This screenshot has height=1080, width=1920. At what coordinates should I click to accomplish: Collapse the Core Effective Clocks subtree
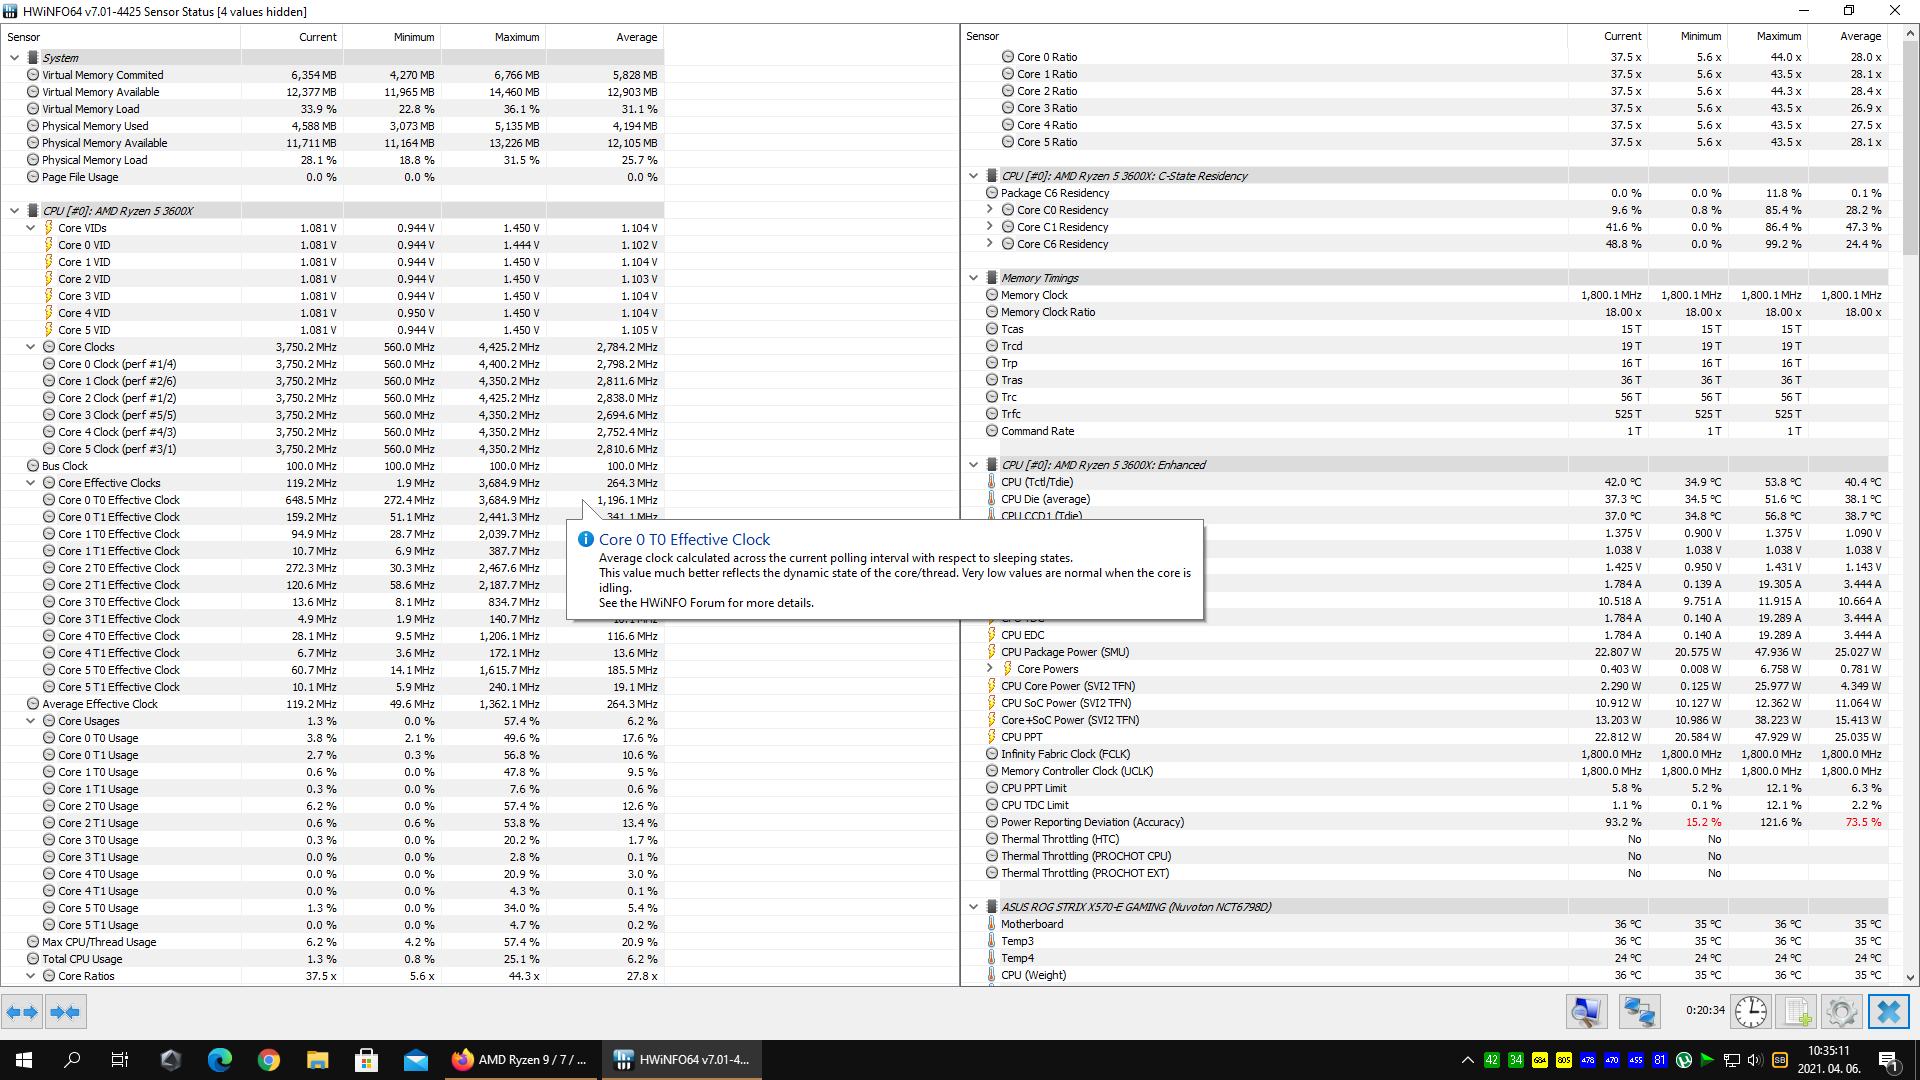pos(31,483)
